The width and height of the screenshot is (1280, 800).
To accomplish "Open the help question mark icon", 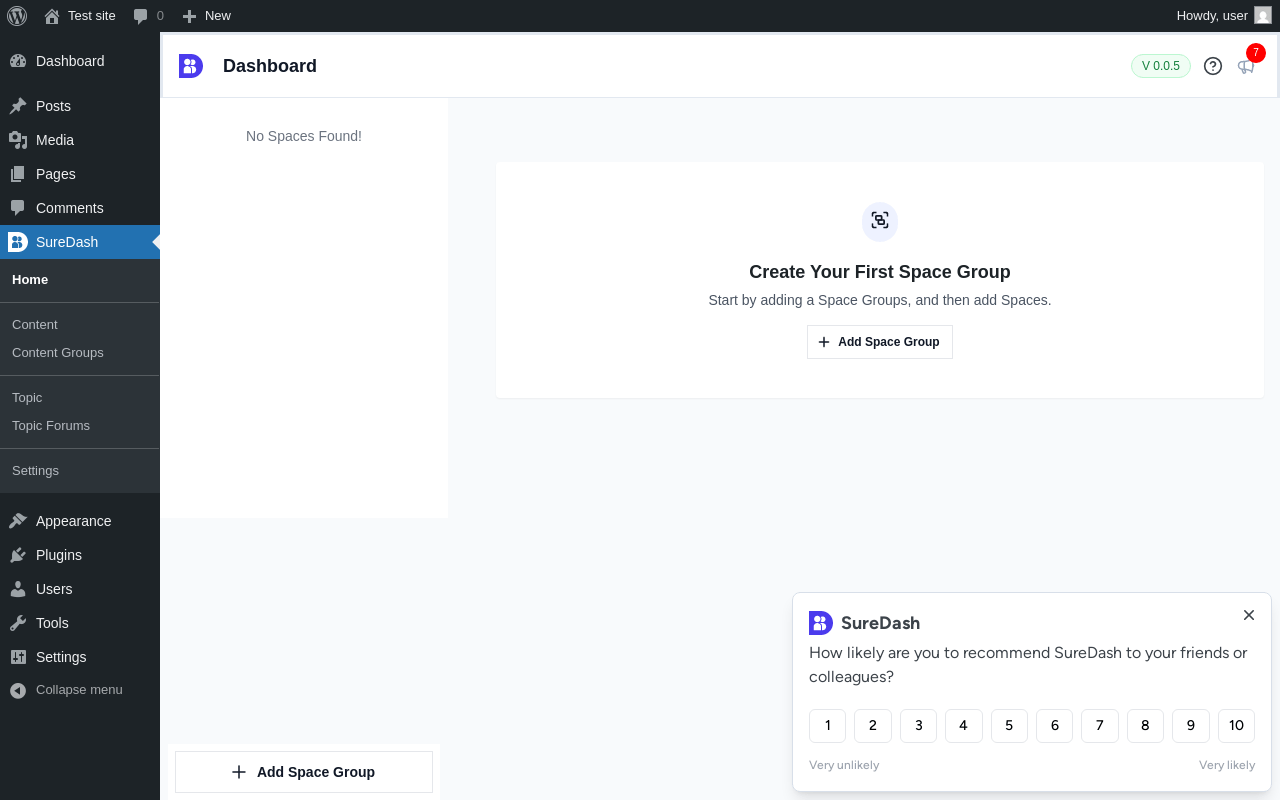I will (x=1213, y=66).
